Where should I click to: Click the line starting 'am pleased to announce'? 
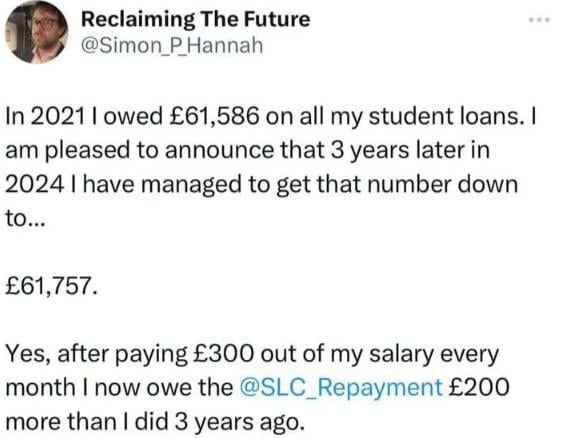pyautogui.click(x=248, y=151)
